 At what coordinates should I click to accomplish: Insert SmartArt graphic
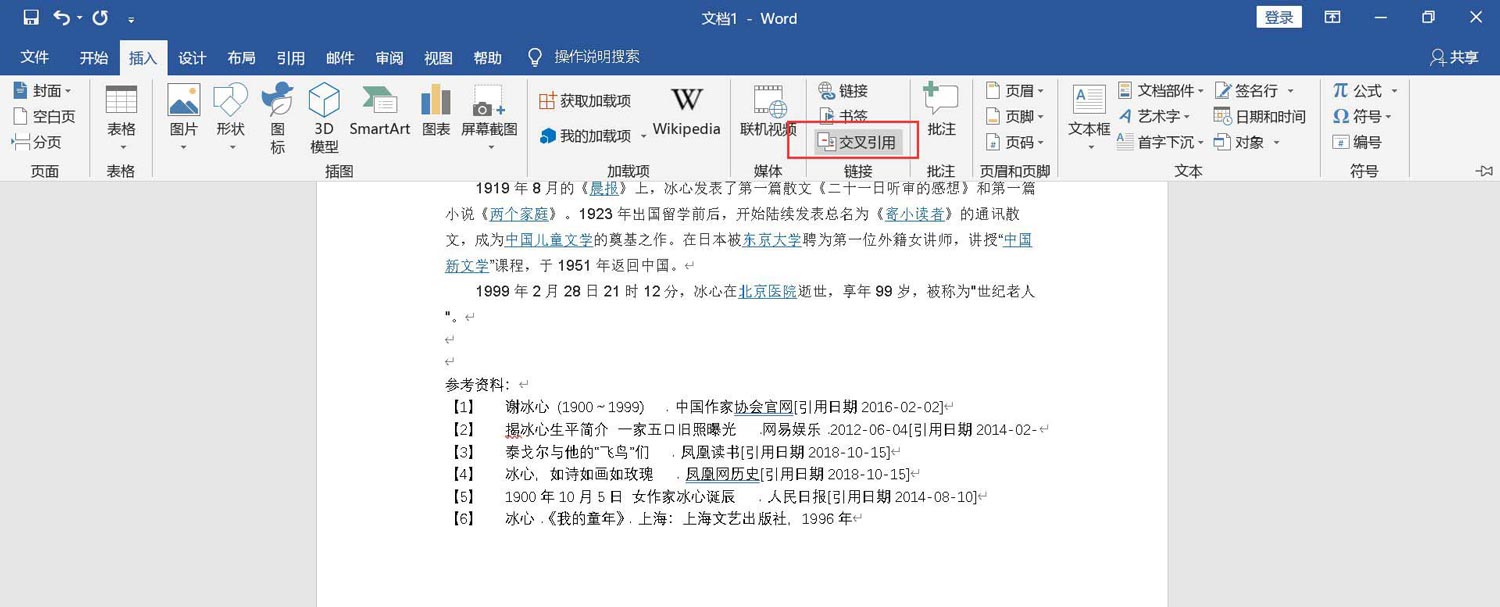coord(380,110)
